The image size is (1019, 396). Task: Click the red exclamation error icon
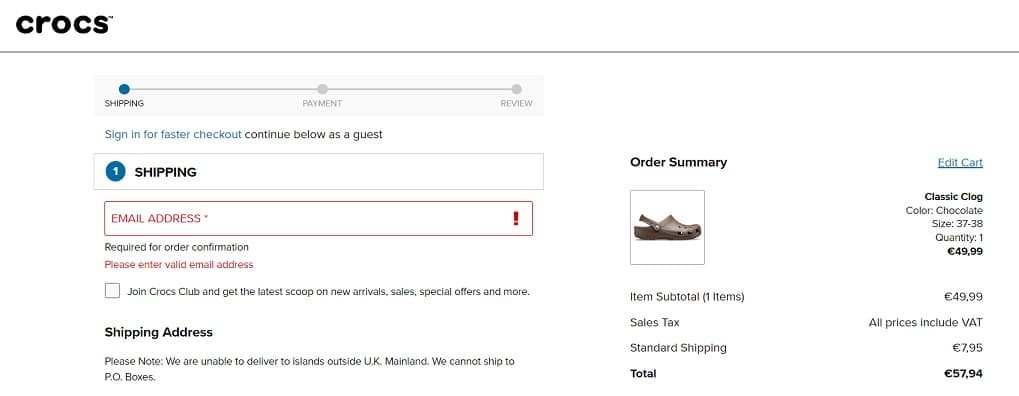(516, 218)
